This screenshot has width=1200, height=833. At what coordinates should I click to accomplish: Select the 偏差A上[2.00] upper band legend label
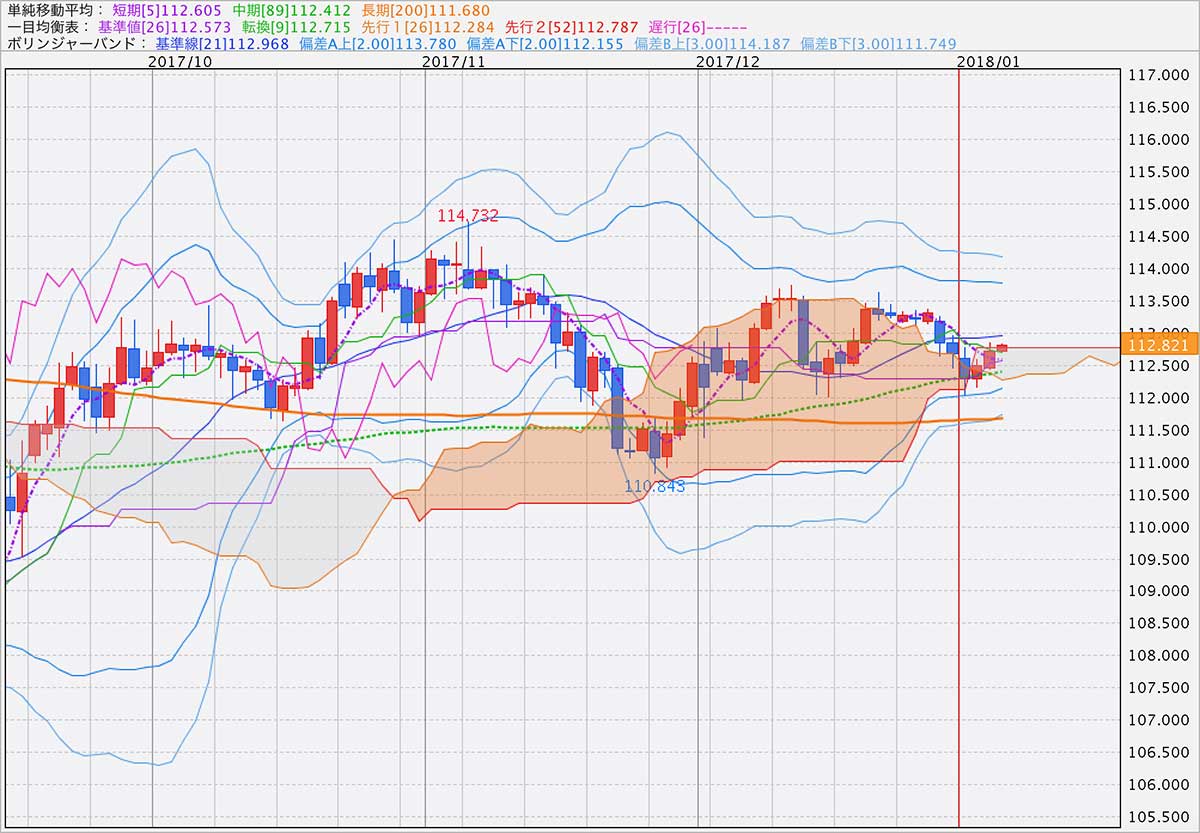[378, 44]
